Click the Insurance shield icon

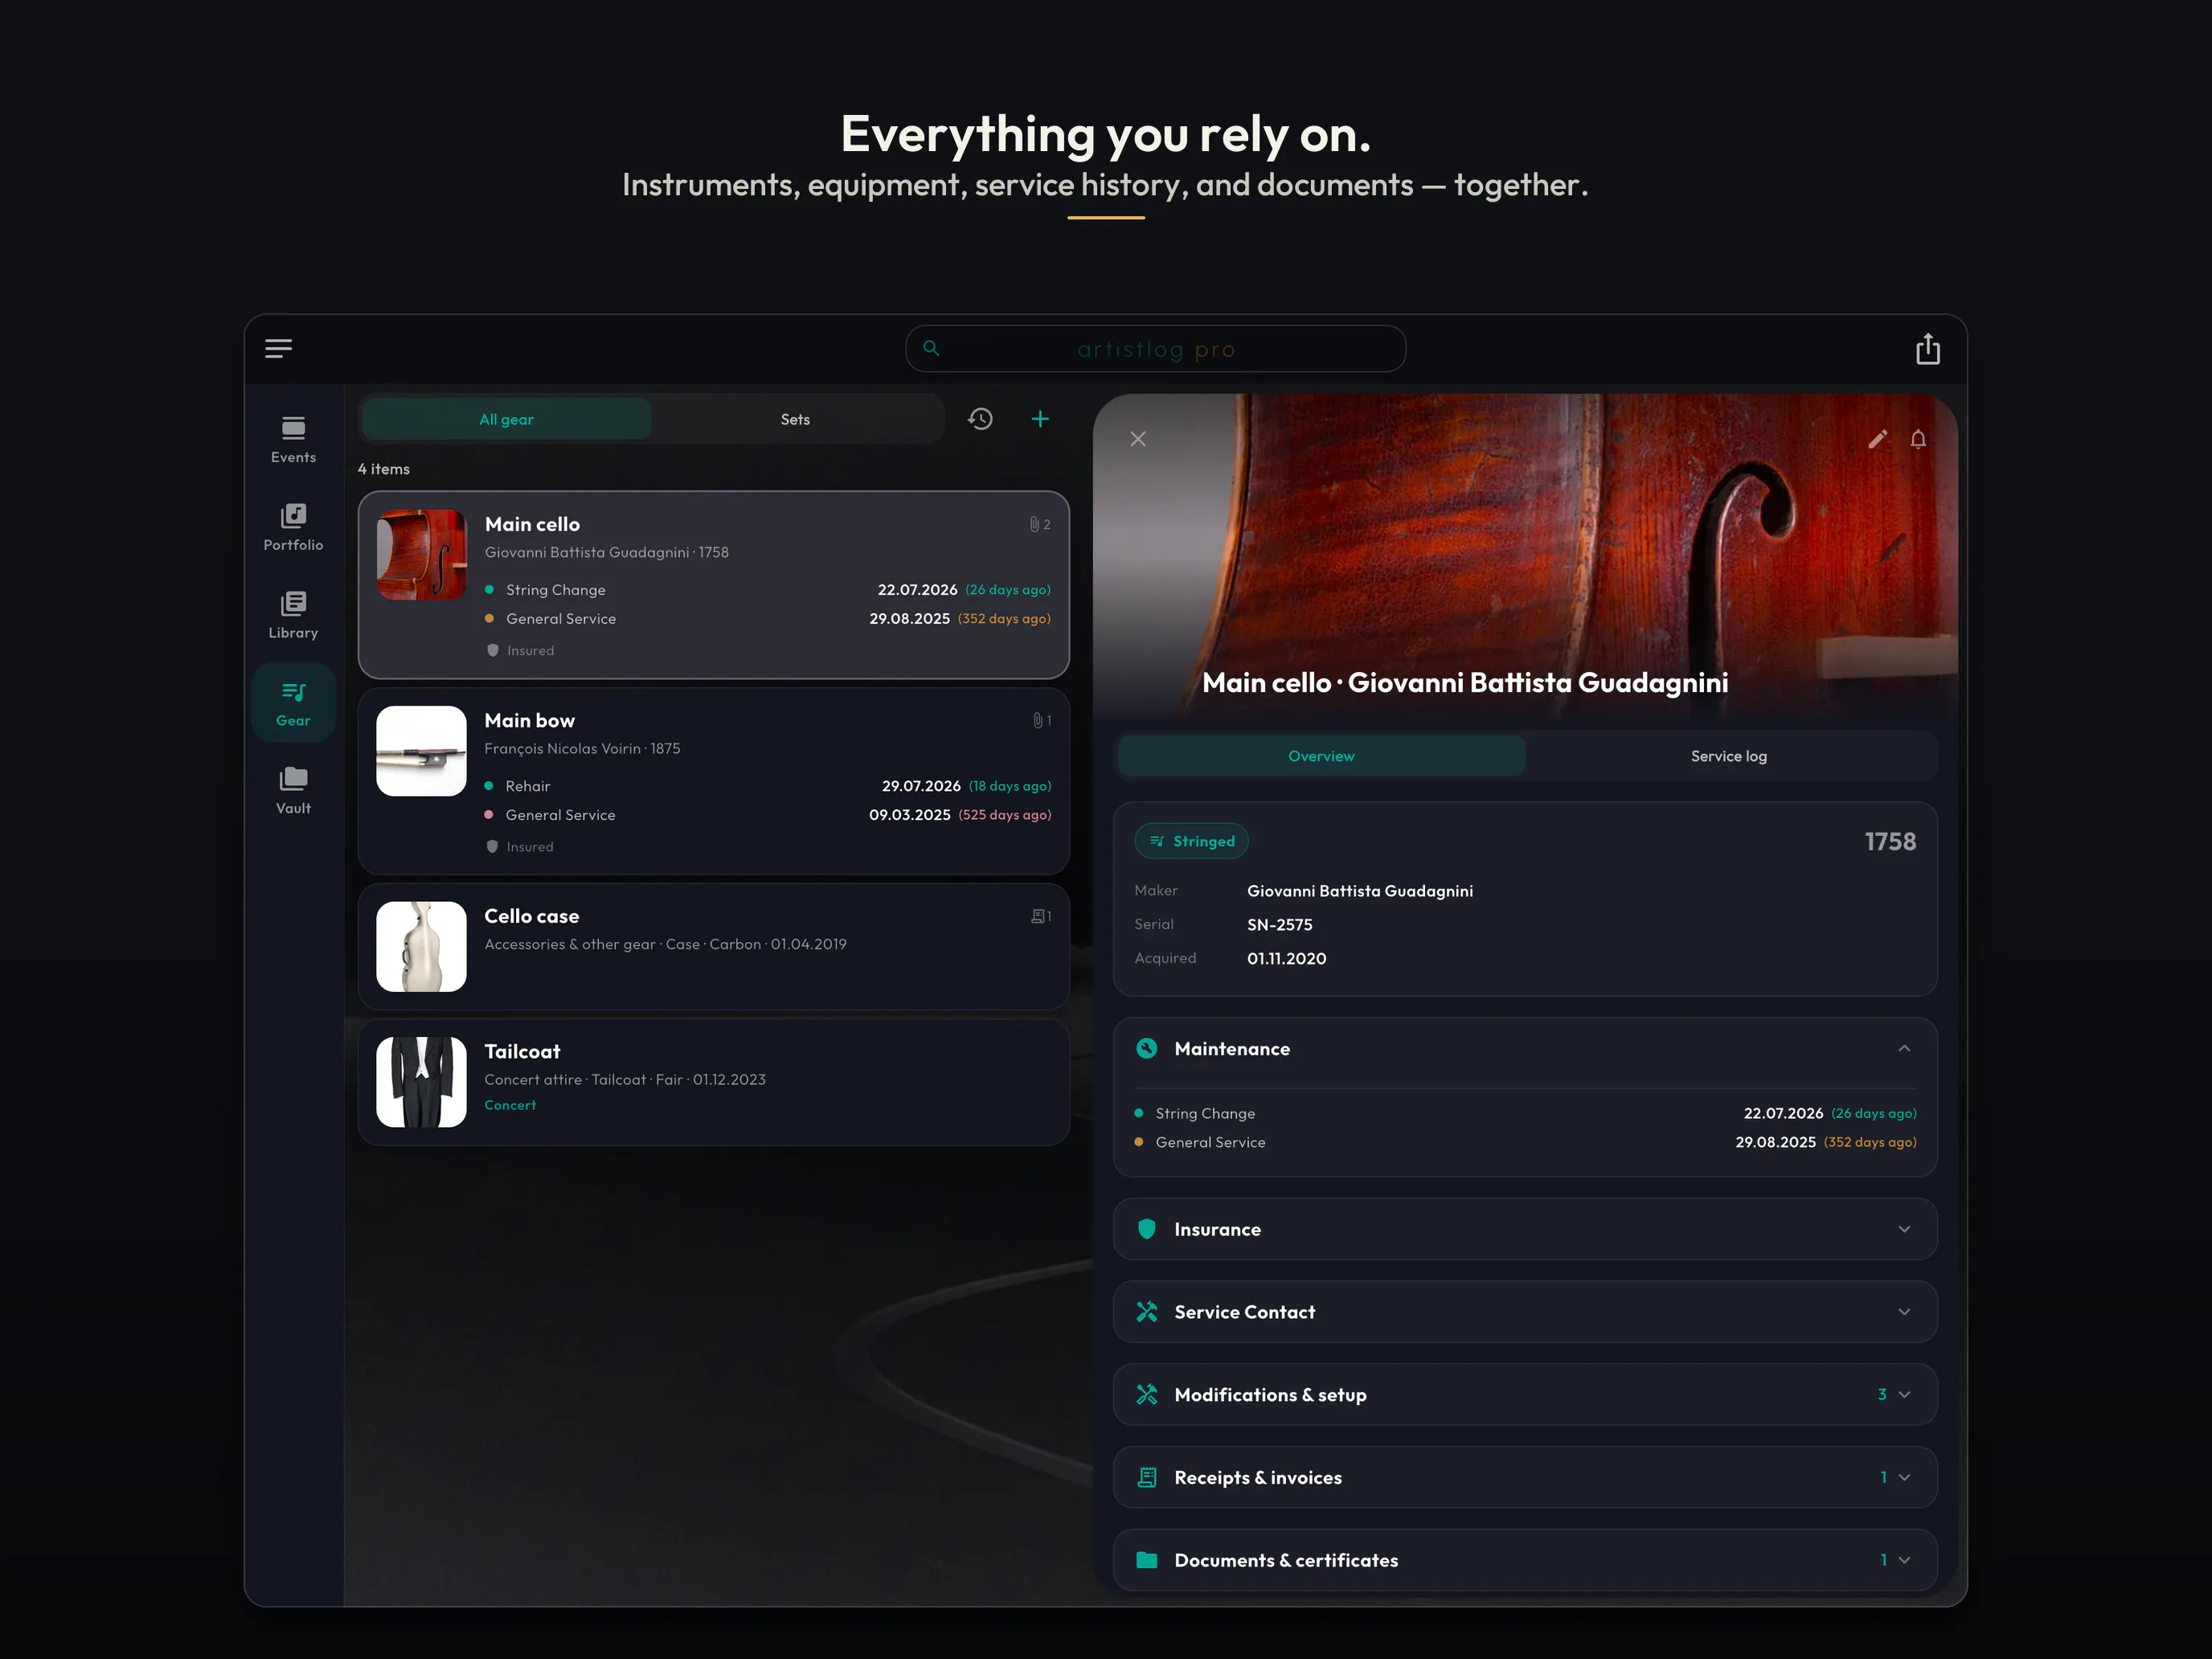point(1147,1229)
